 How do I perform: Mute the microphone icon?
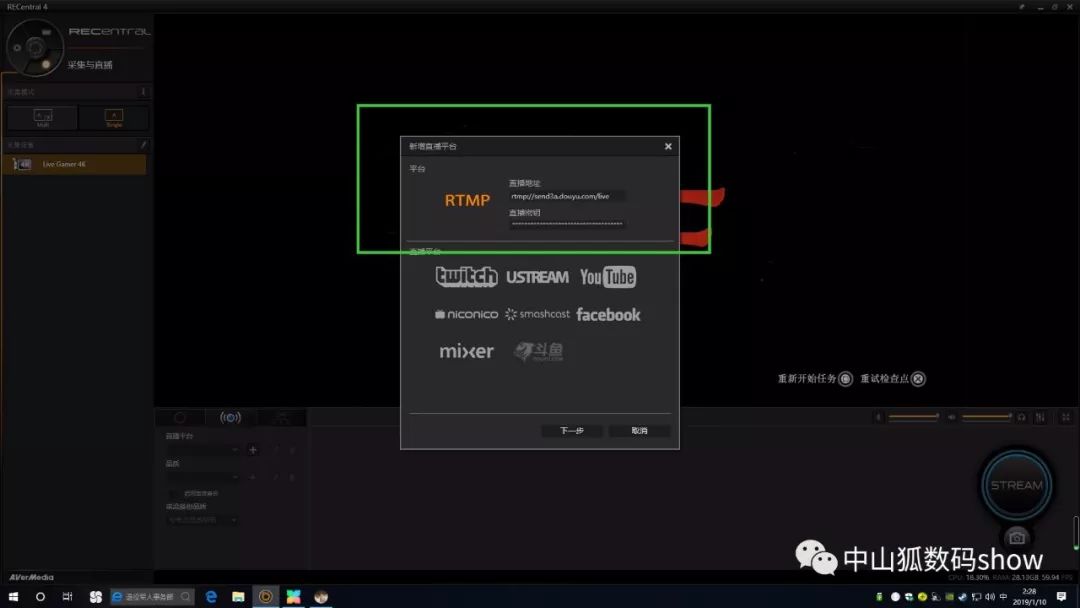point(878,417)
